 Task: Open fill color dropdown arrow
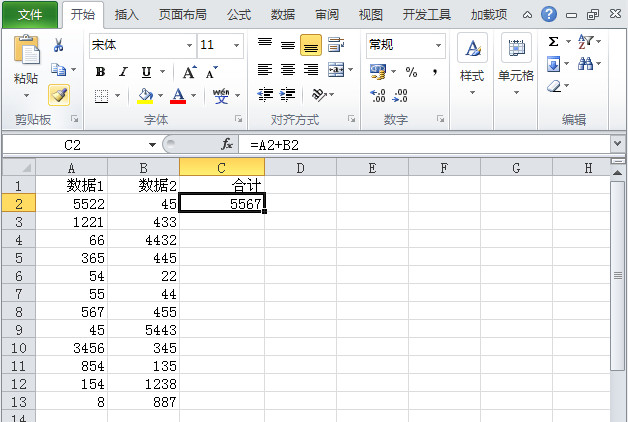click(160, 96)
